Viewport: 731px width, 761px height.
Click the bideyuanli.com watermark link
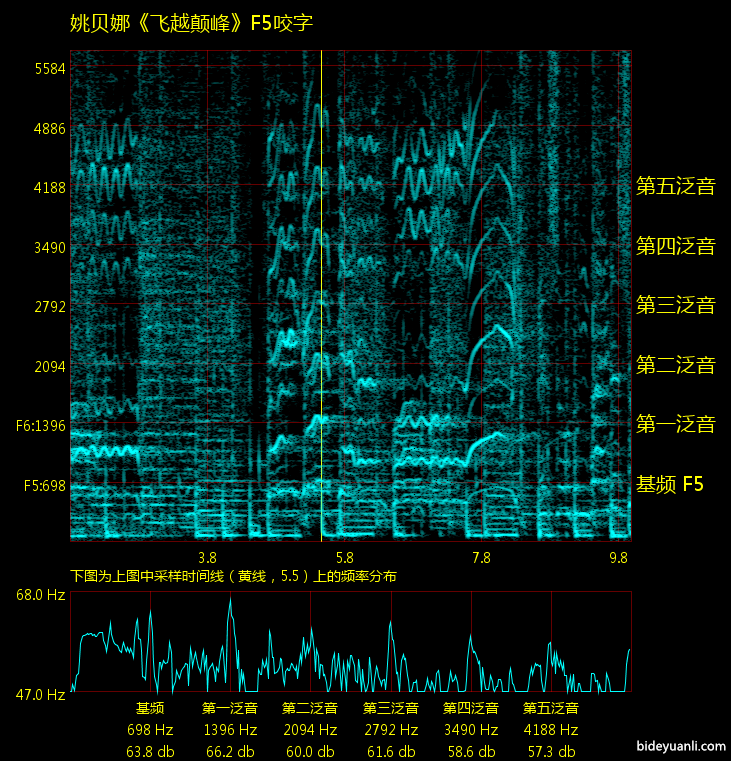679,746
